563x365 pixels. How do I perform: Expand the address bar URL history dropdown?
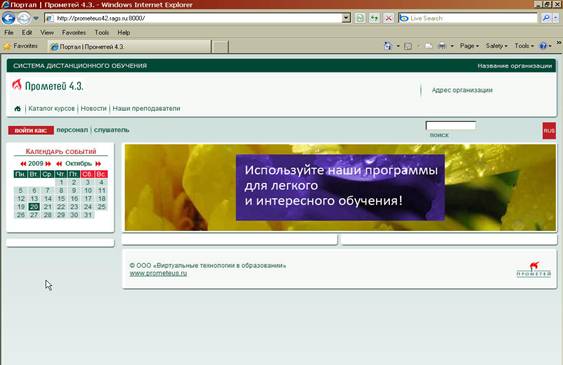click(x=346, y=18)
